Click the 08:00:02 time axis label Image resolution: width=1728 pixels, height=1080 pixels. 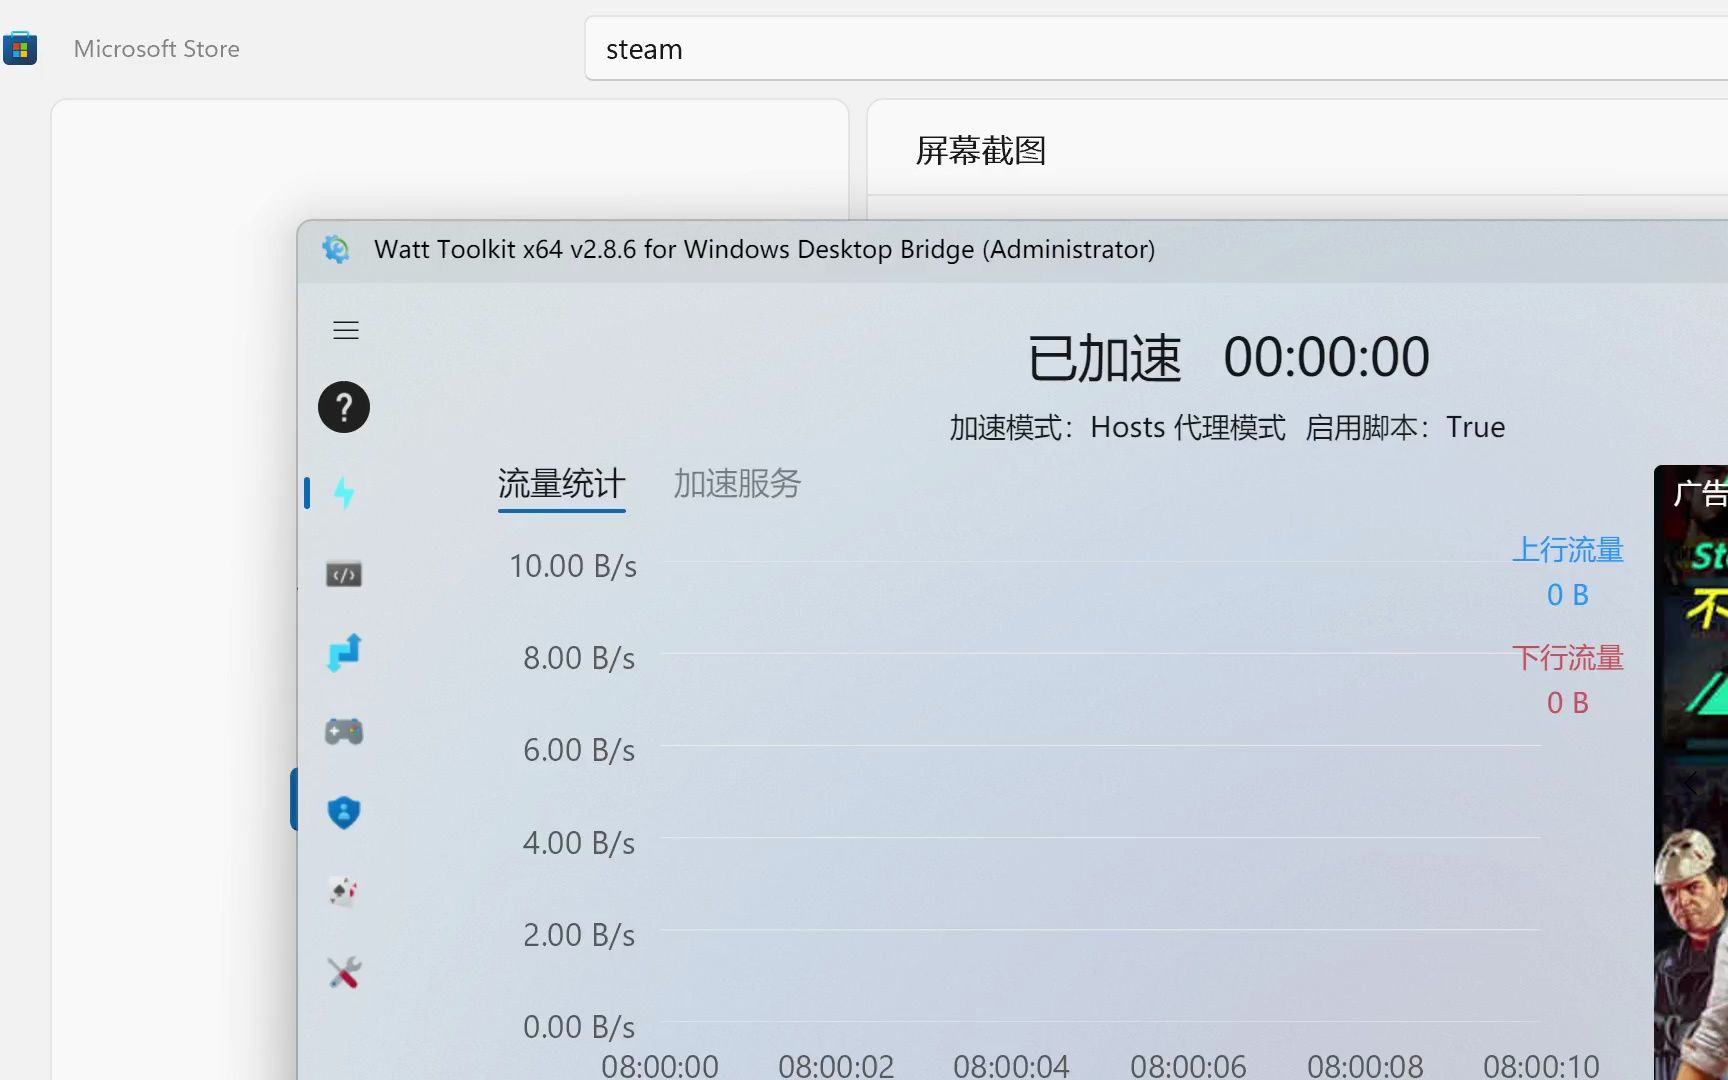(836, 1066)
